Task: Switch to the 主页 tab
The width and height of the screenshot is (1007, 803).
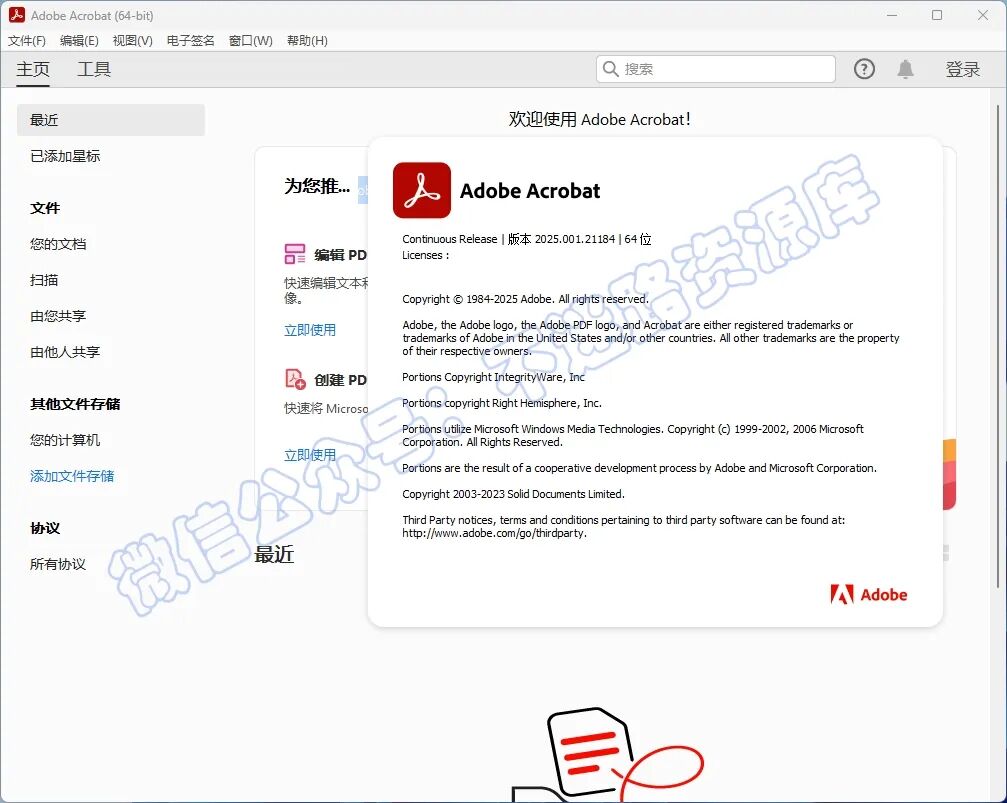Action: [33, 69]
